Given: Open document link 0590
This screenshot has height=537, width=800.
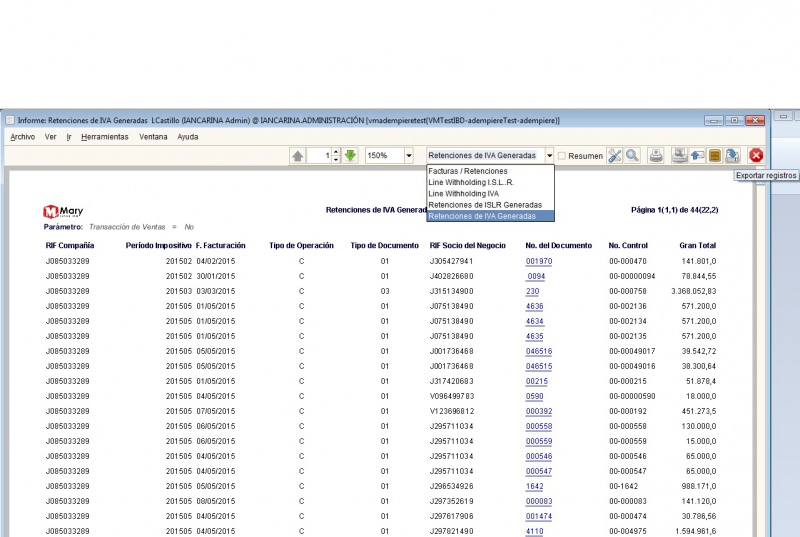Looking at the screenshot, I should 535,396.
